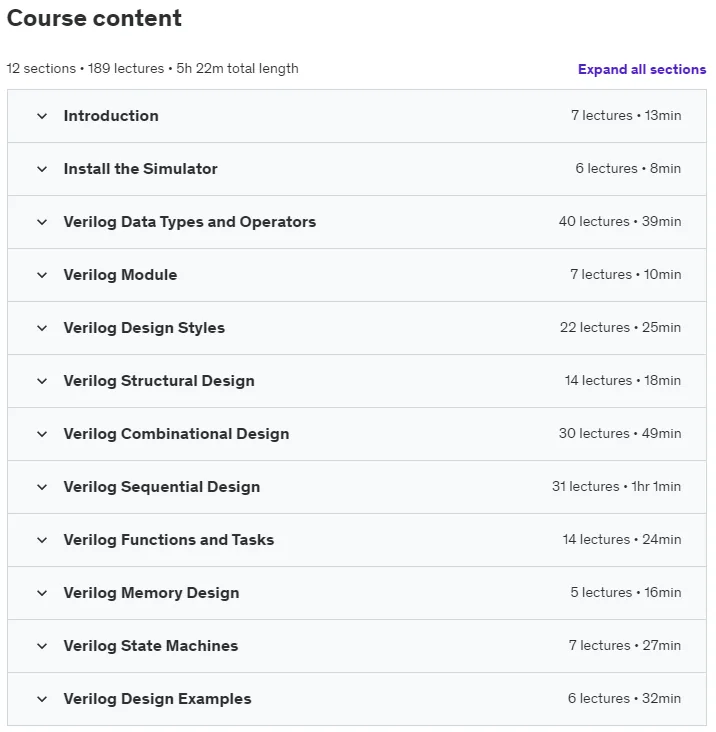Expand Verilog Module chevron arrow
This screenshot has height=732, width=716.
42,275
